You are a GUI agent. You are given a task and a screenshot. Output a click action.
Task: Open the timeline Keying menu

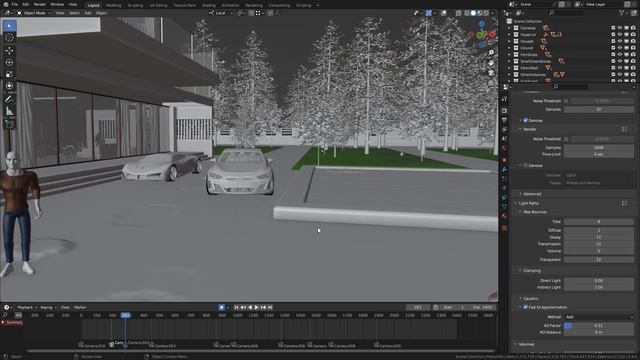47,307
